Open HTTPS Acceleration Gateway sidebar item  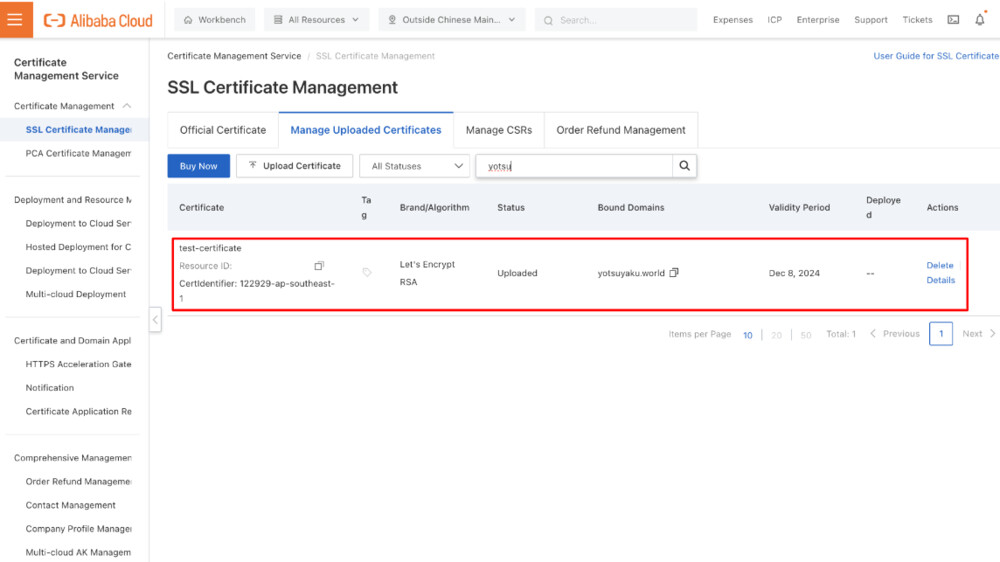tap(78, 364)
